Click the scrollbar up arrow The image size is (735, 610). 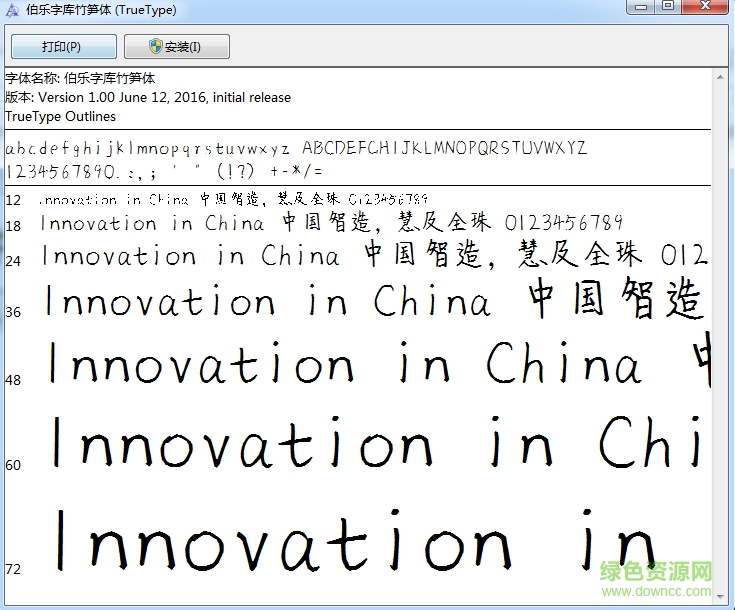pos(720,77)
